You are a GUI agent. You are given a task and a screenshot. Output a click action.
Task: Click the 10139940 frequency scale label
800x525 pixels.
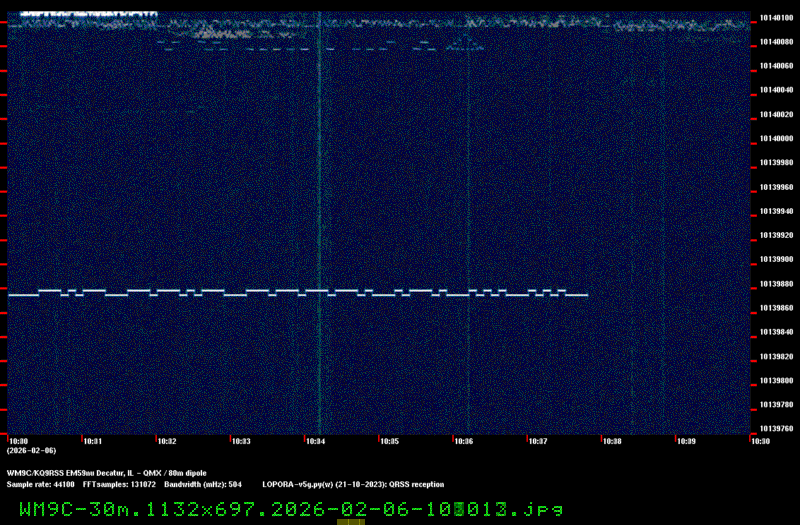(776, 211)
